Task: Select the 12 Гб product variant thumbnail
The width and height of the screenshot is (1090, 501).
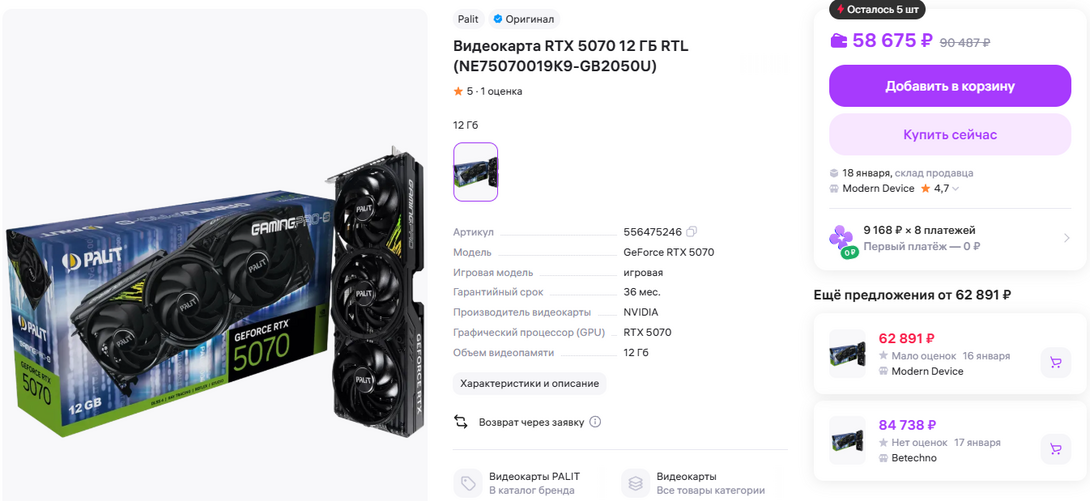Action: click(475, 172)
